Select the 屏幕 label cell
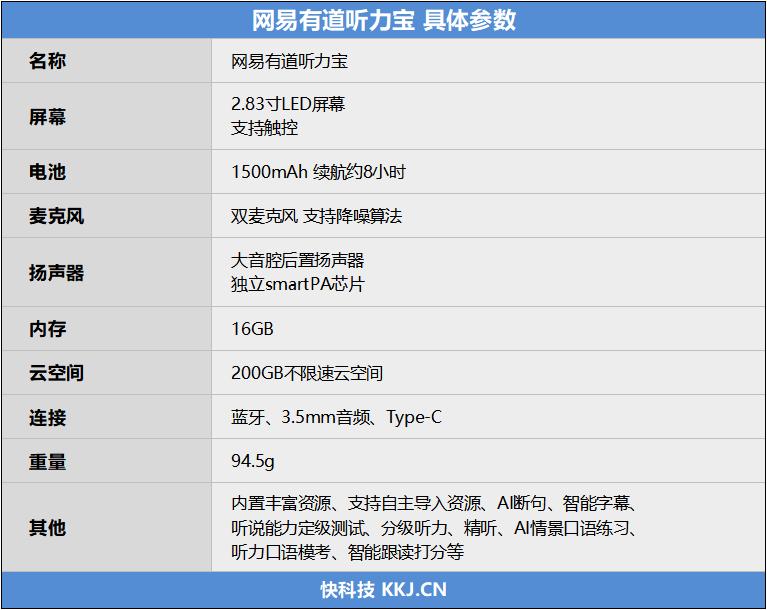Image resolution: width=767 pixels, height=610 pixels. (x=107, y=116)
